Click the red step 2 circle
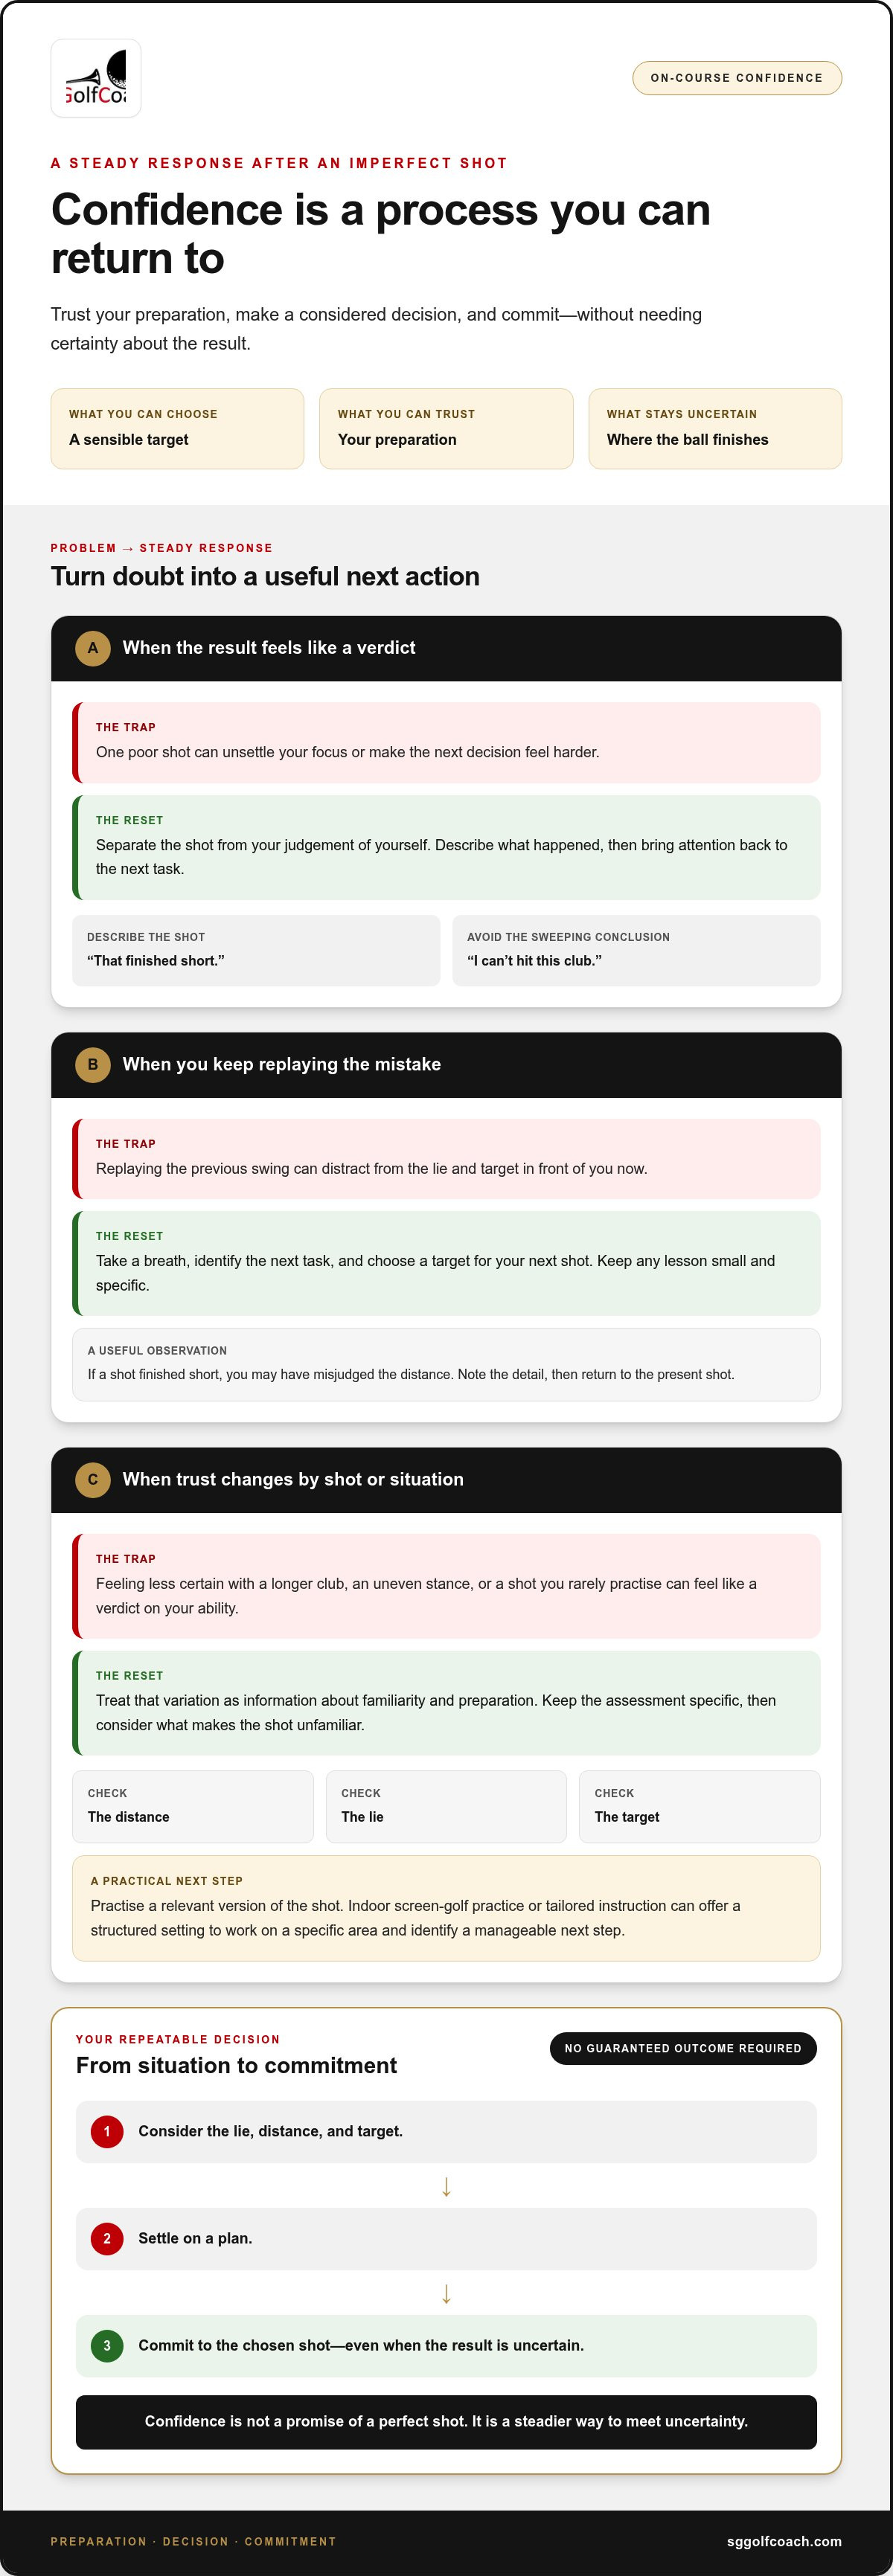Viewport: 893px width, 2576px height. (107, 2238)
